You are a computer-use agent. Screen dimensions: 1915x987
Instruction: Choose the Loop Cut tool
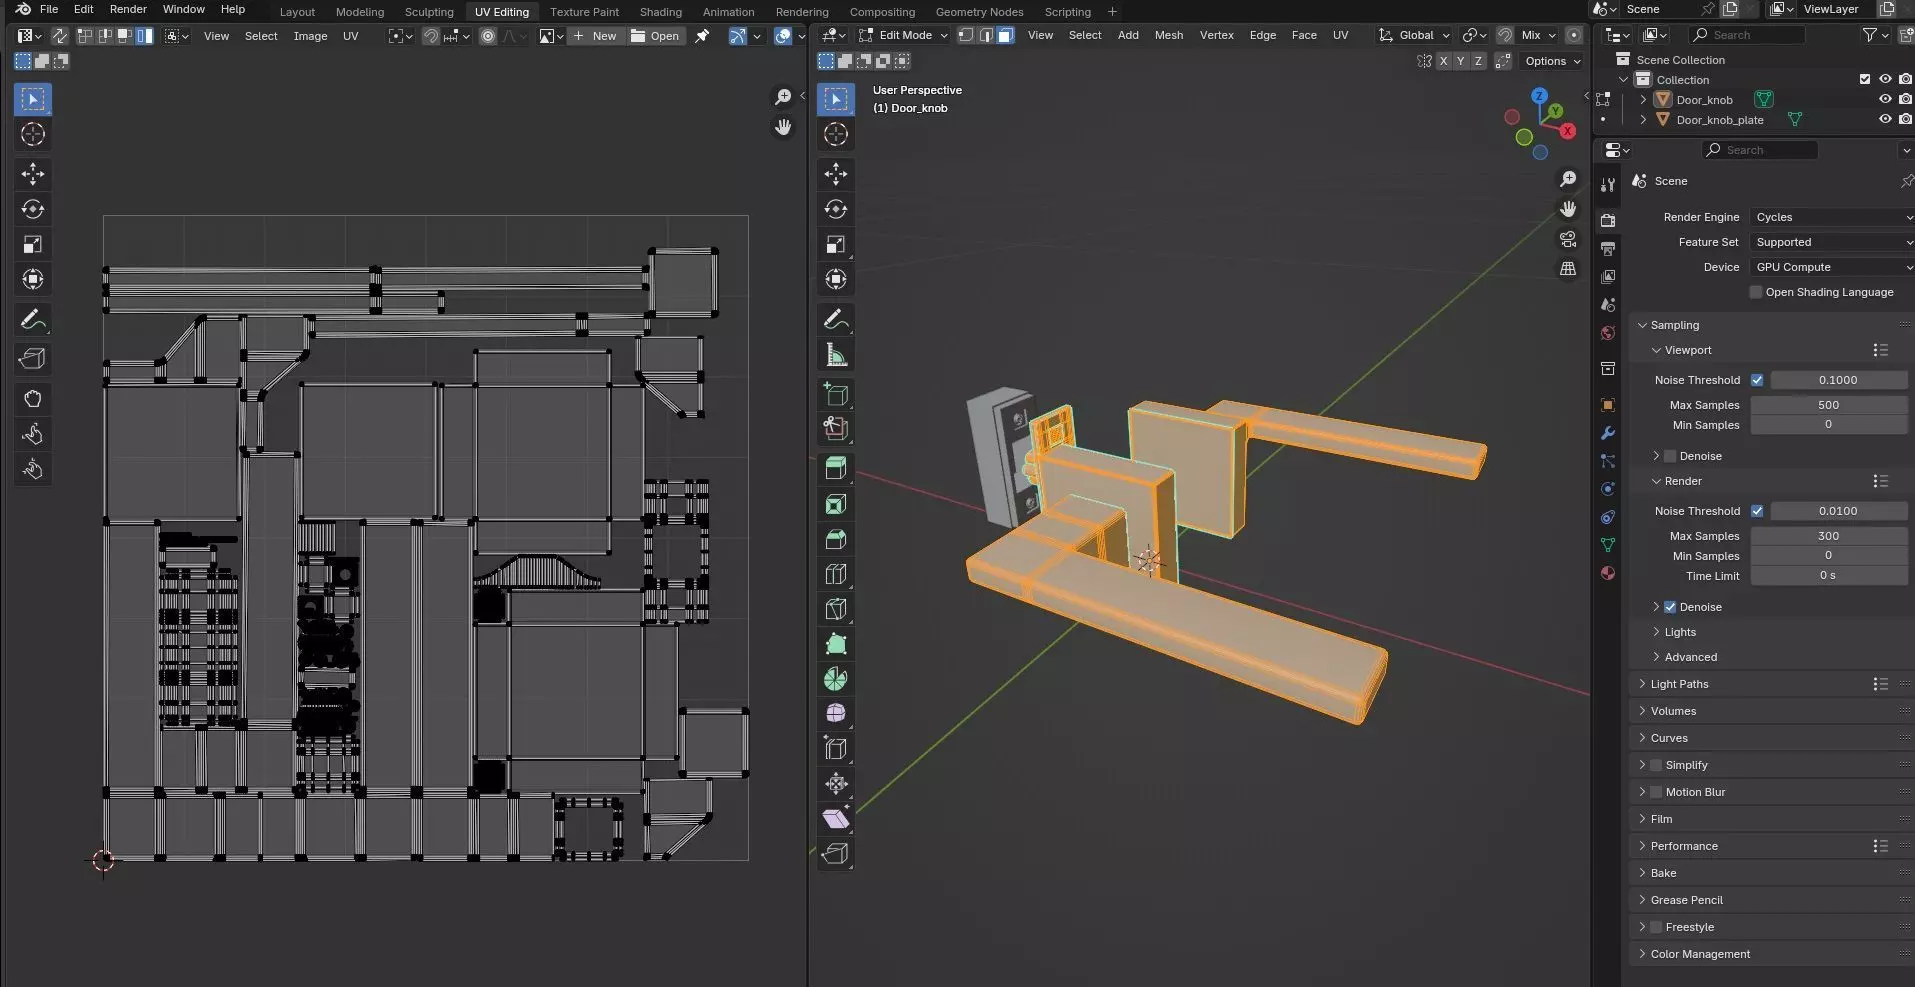click(836, 574)
